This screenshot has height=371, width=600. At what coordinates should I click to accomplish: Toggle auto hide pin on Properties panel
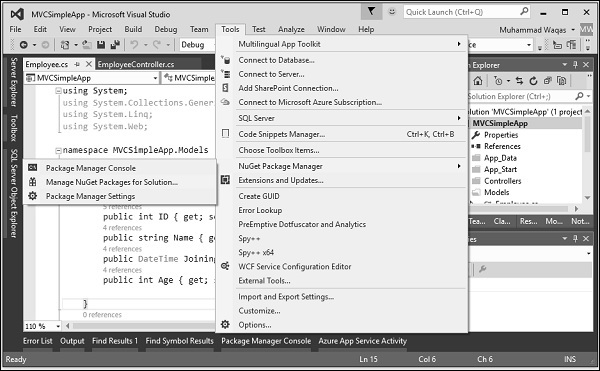[x=575, y=238]
